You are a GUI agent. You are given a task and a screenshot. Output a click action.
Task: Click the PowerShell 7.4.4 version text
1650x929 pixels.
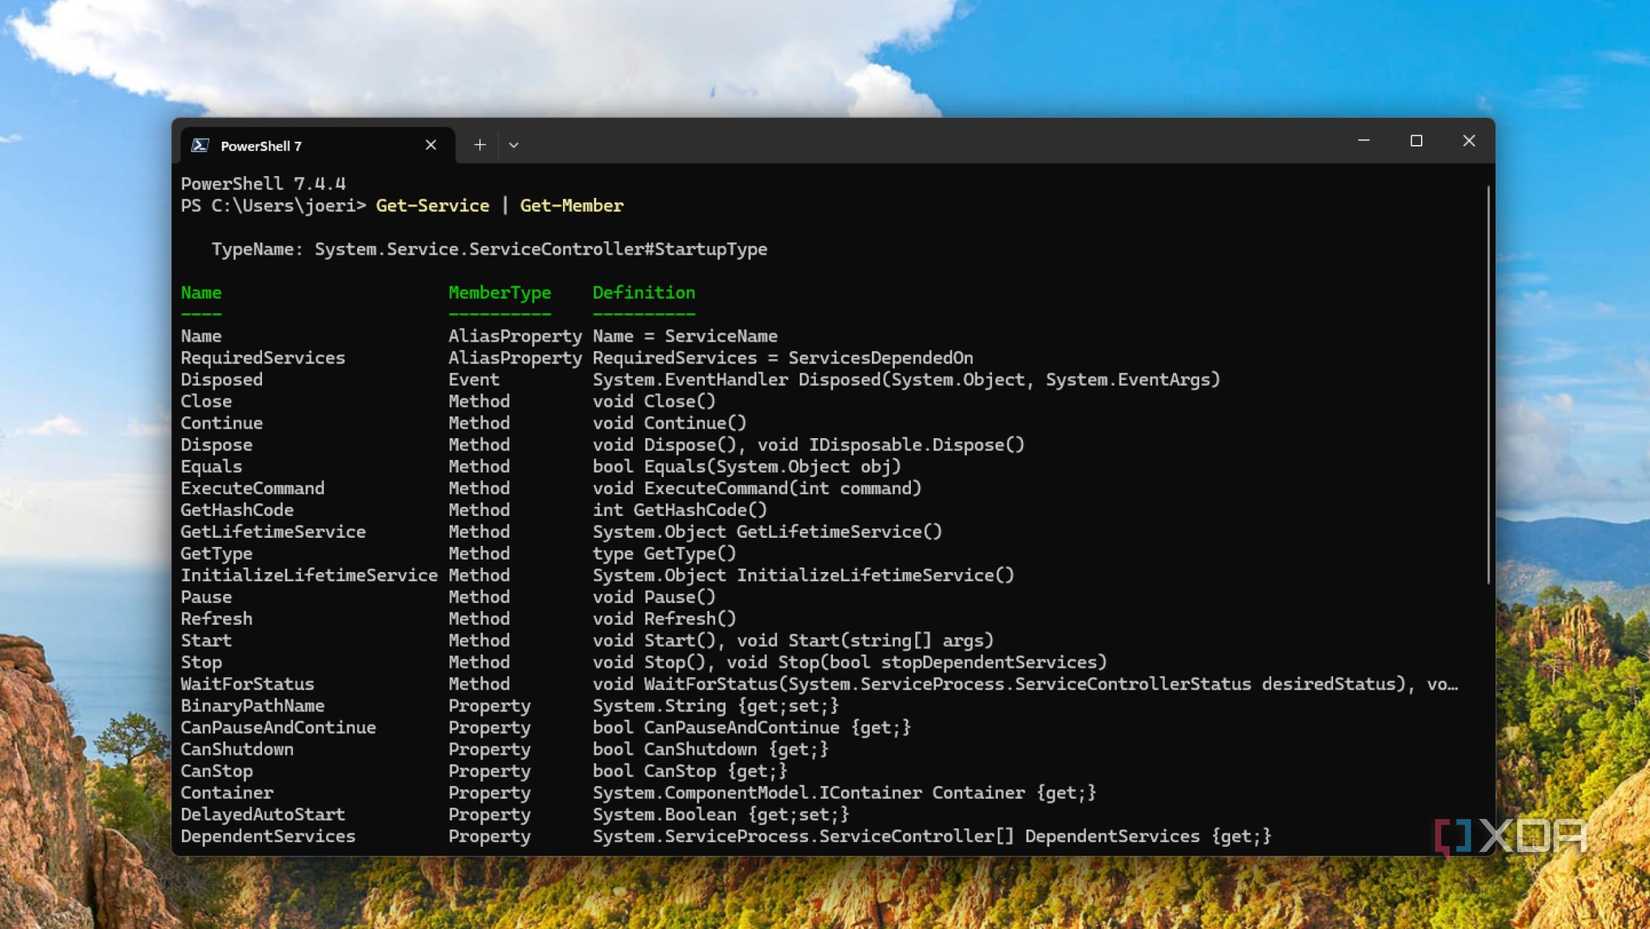[262, 183]
